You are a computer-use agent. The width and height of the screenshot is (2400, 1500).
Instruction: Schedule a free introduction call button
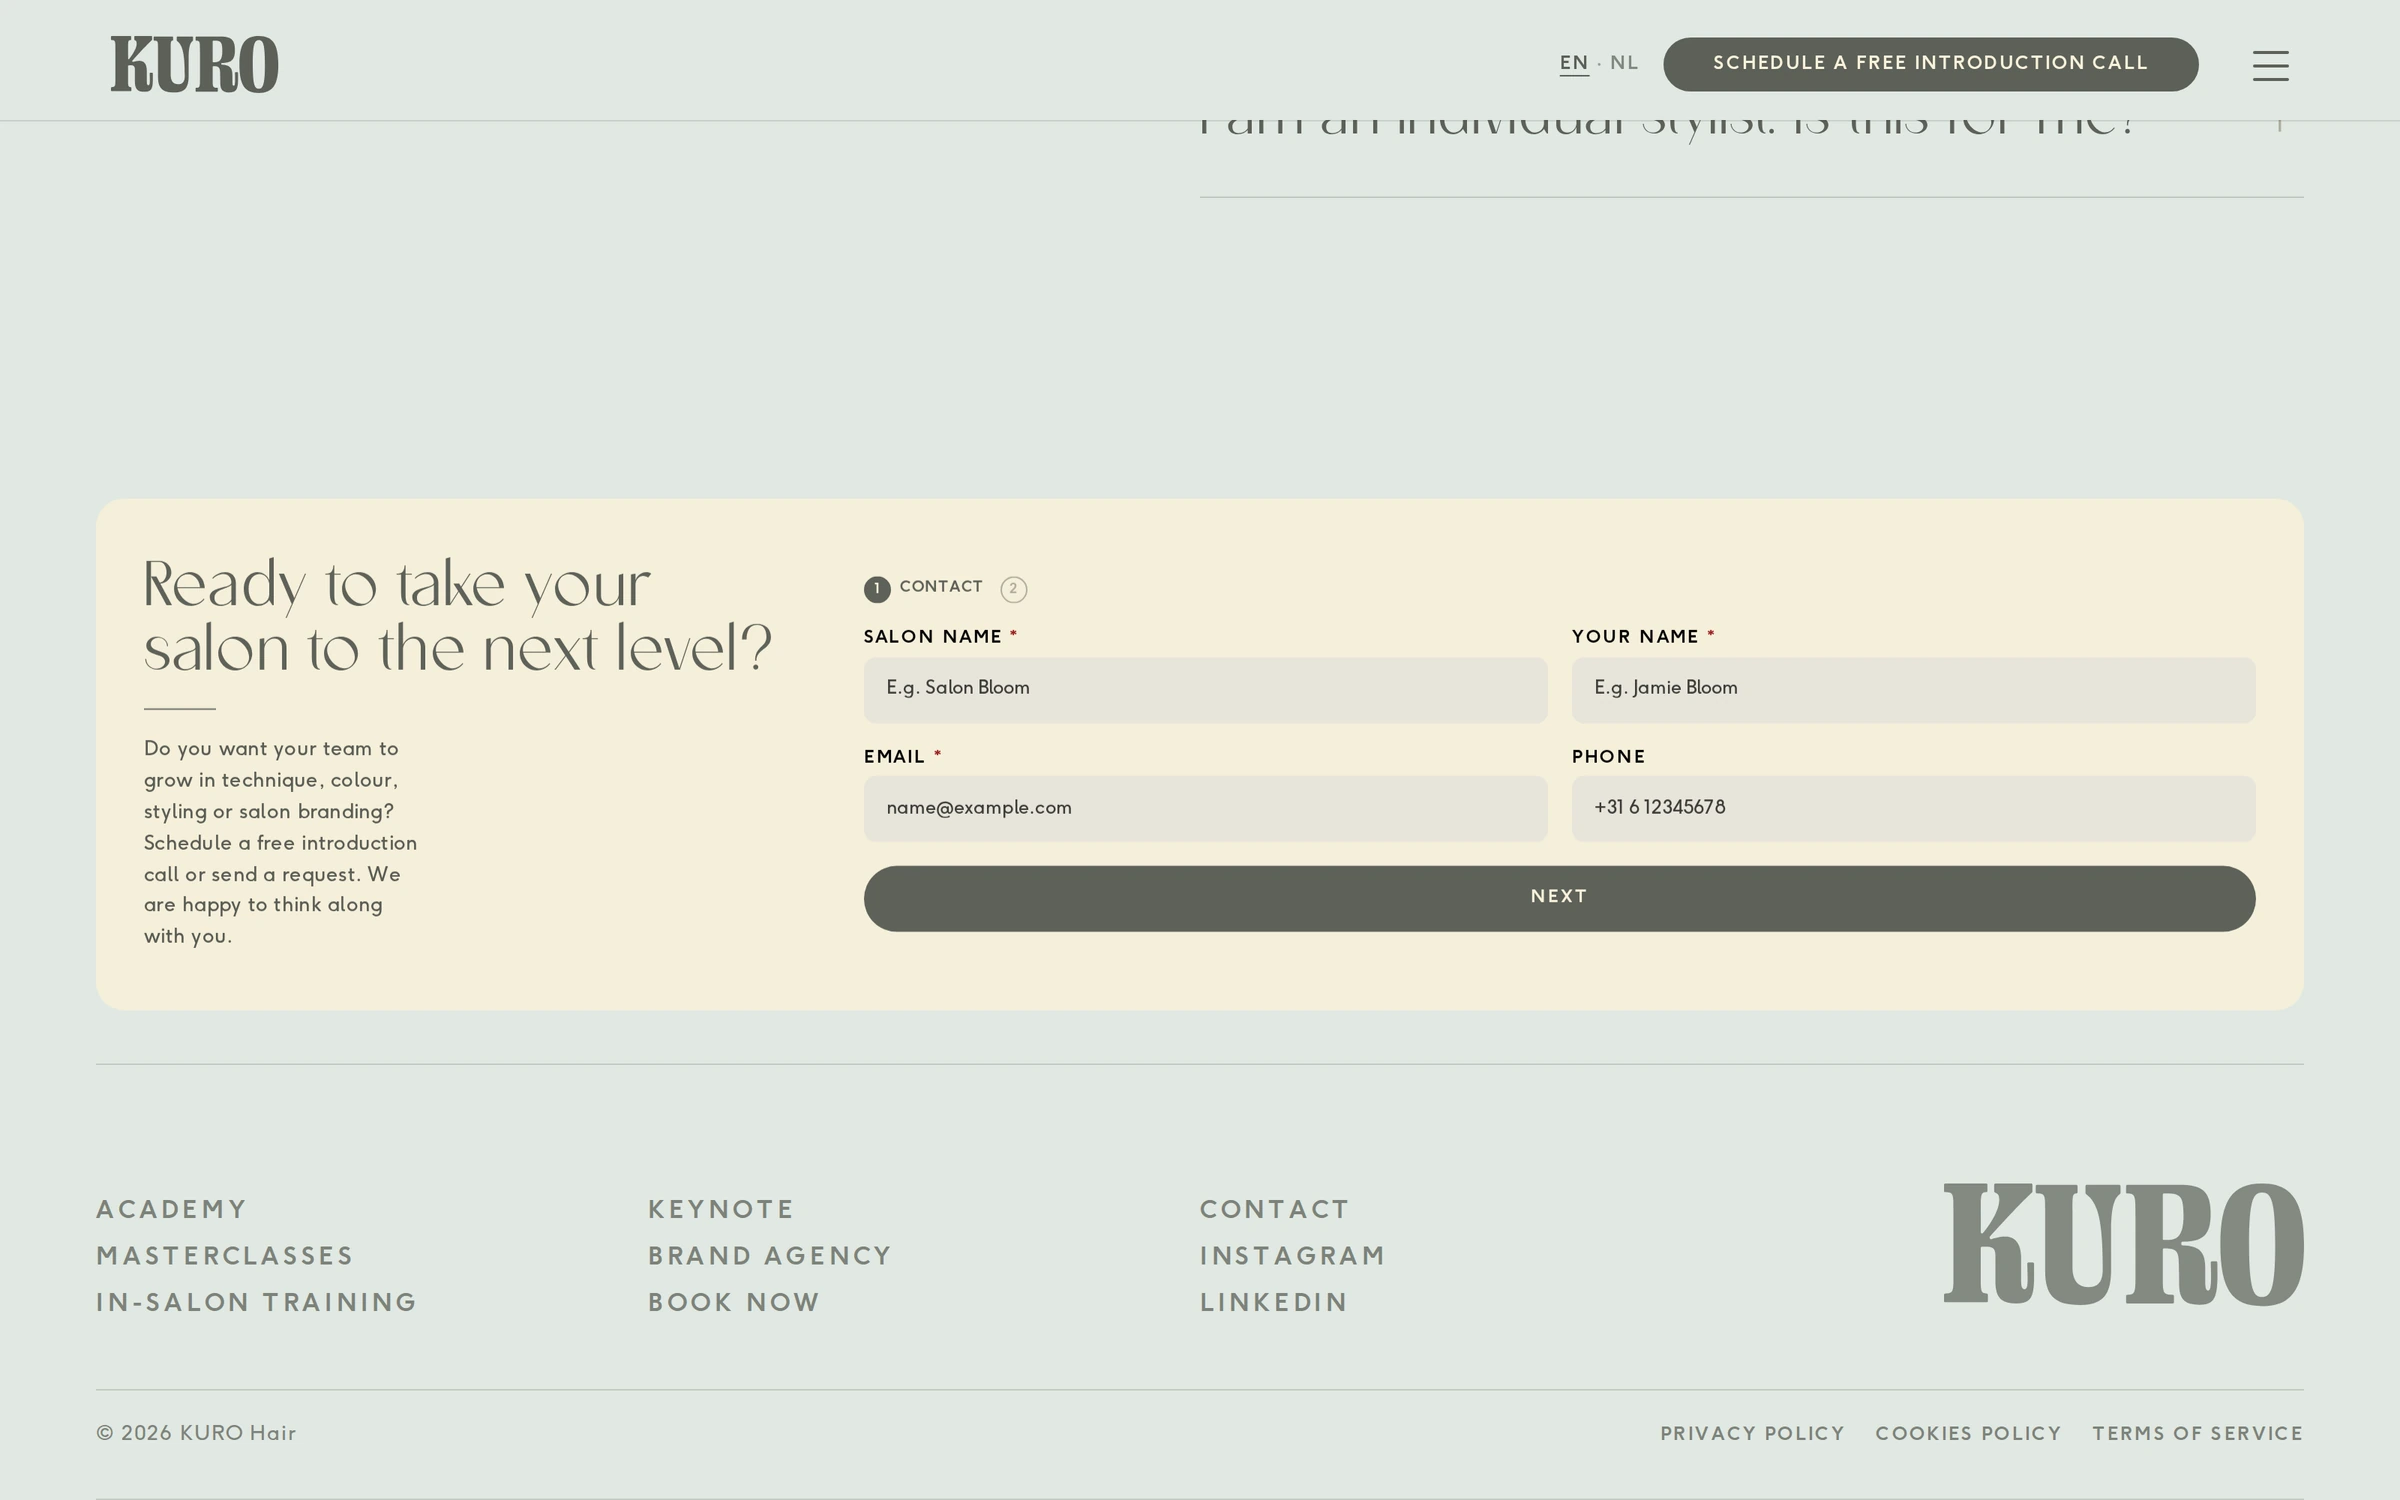click(x=1930, y=64)
